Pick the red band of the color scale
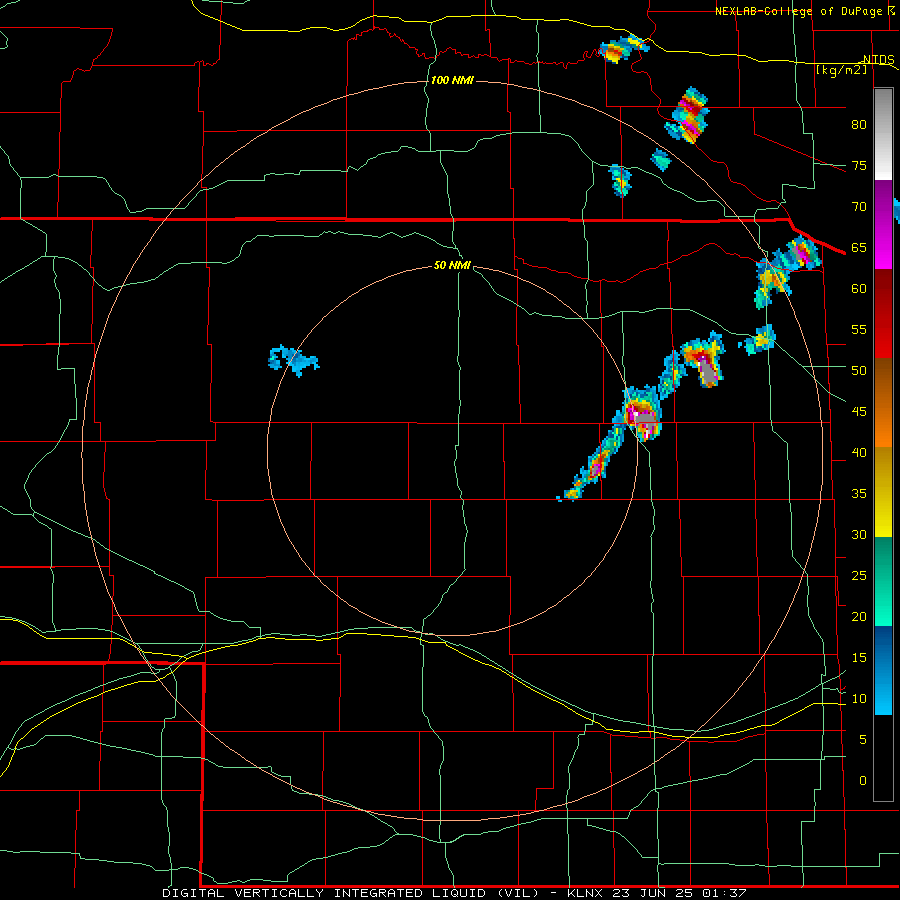The height and width of the screenshot is (900, 900). pos(883,313)
